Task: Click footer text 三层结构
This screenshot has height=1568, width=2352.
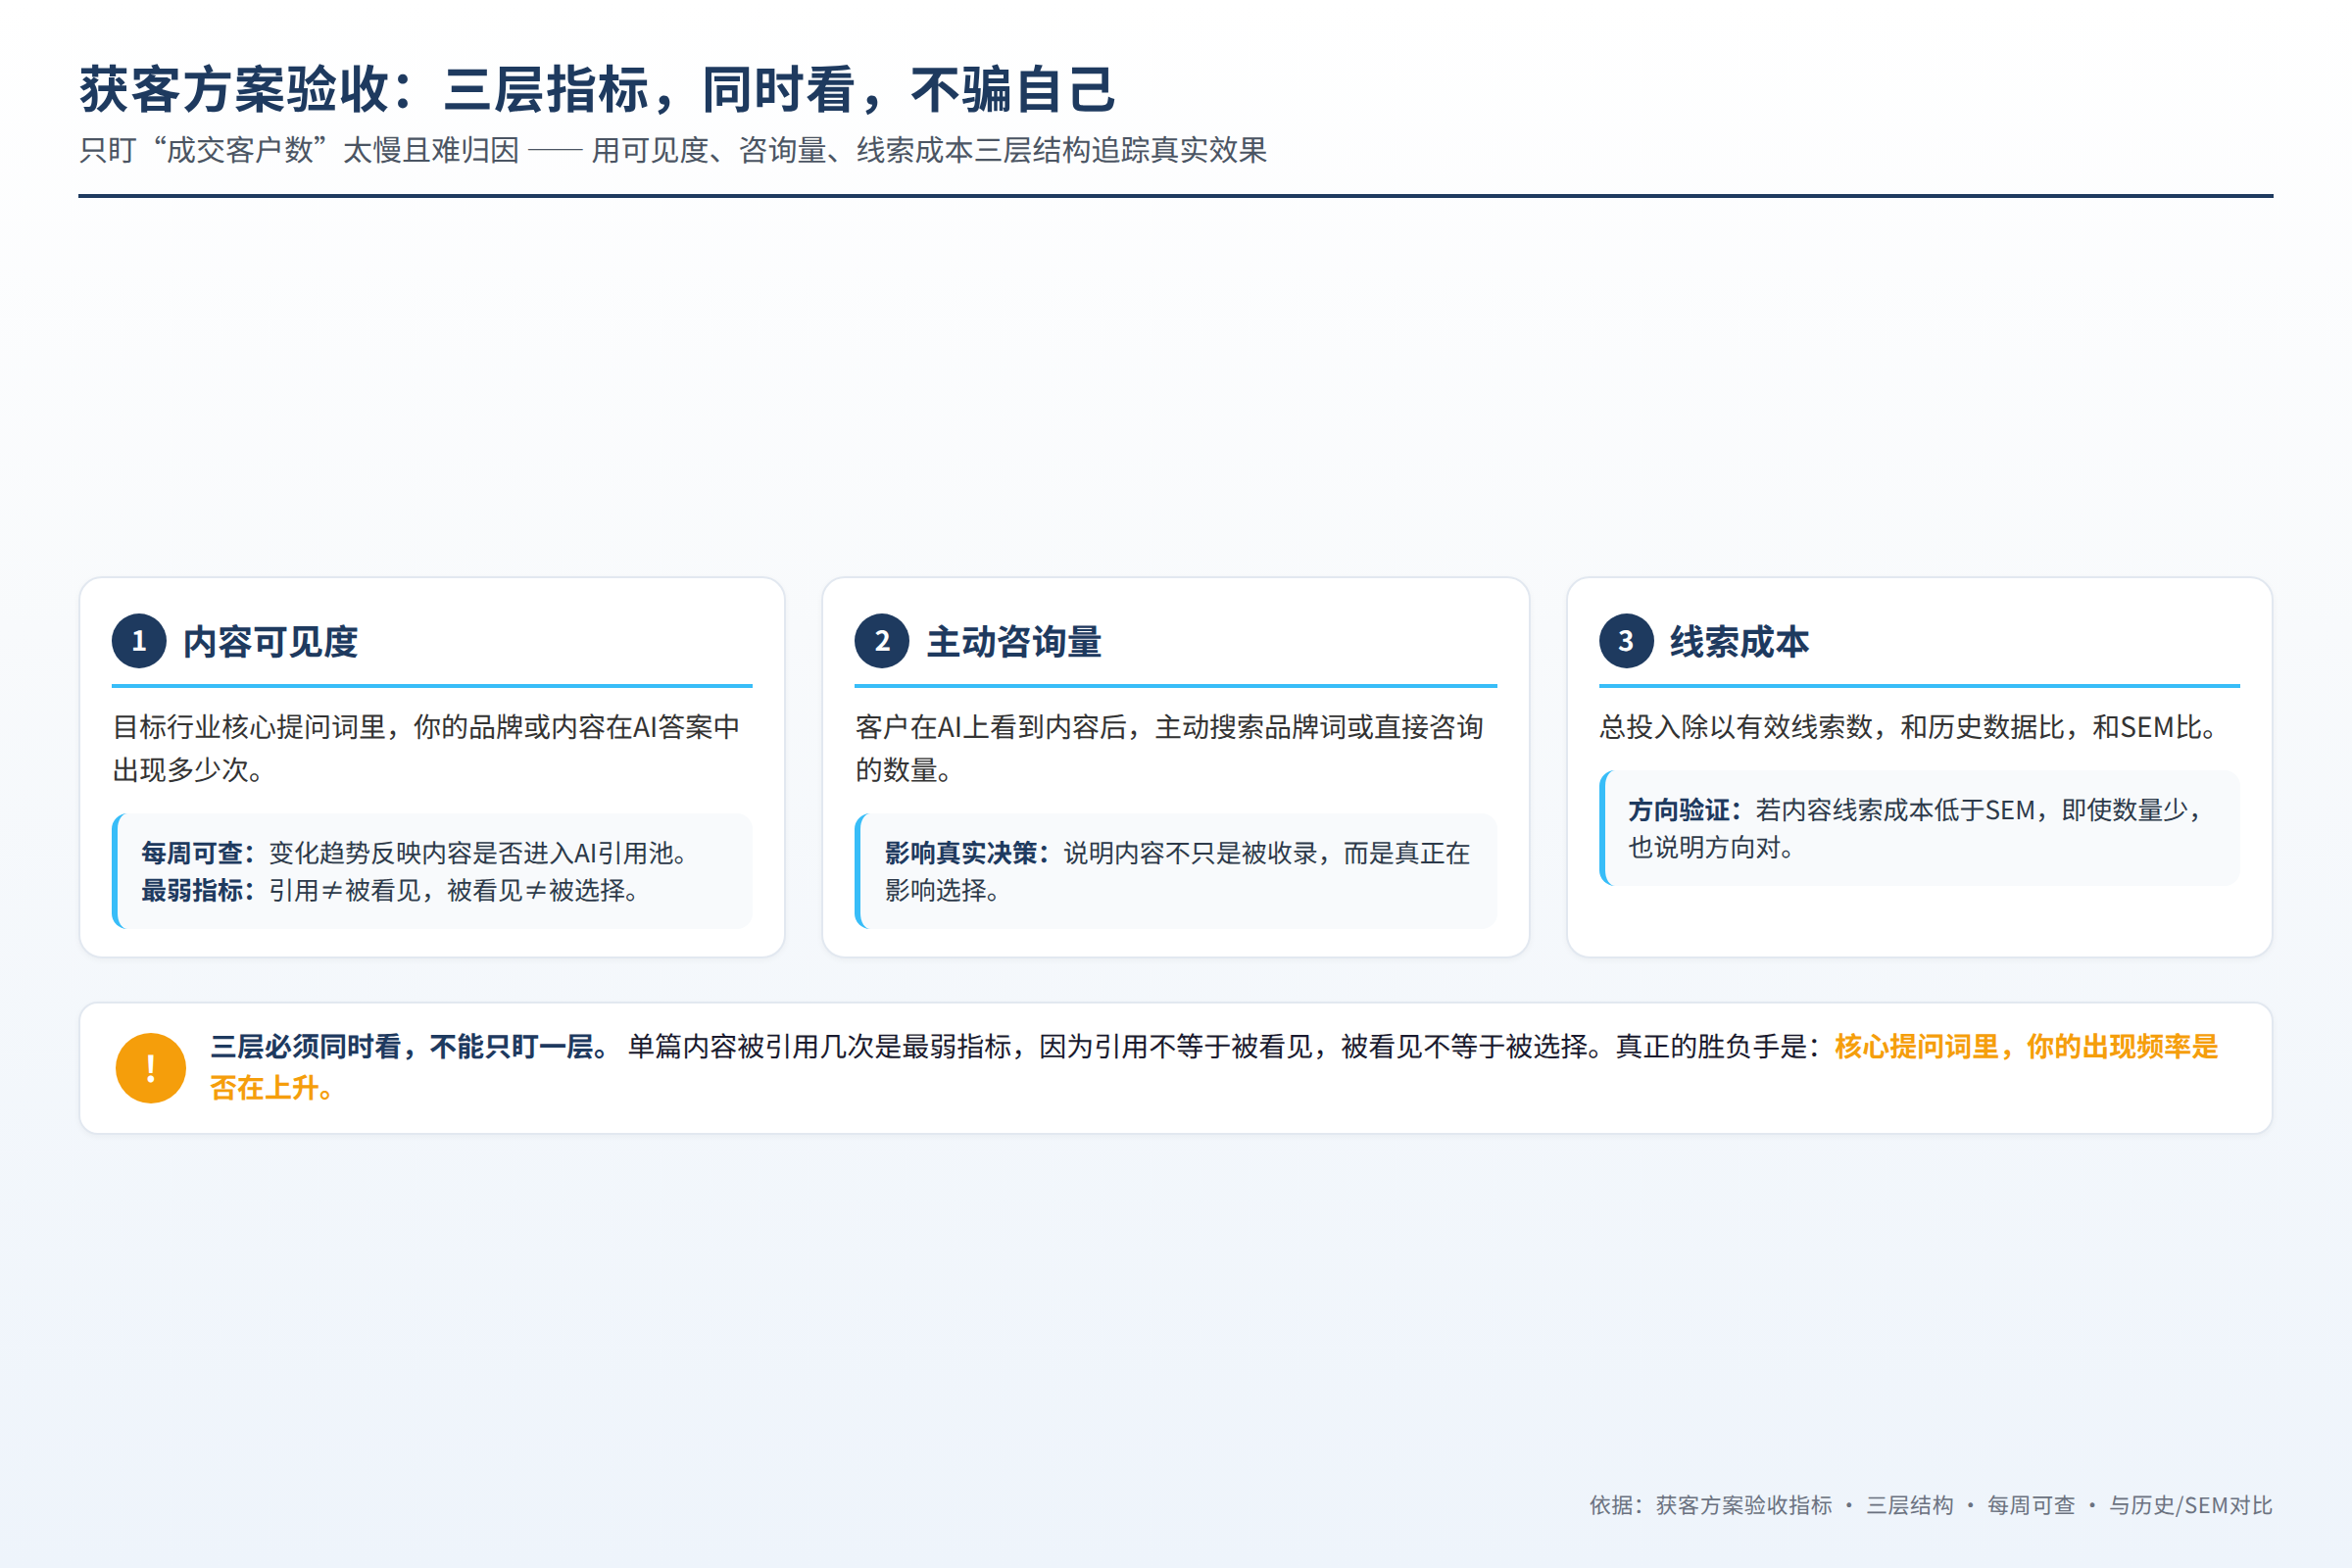Action: tap(1910, 1505)
